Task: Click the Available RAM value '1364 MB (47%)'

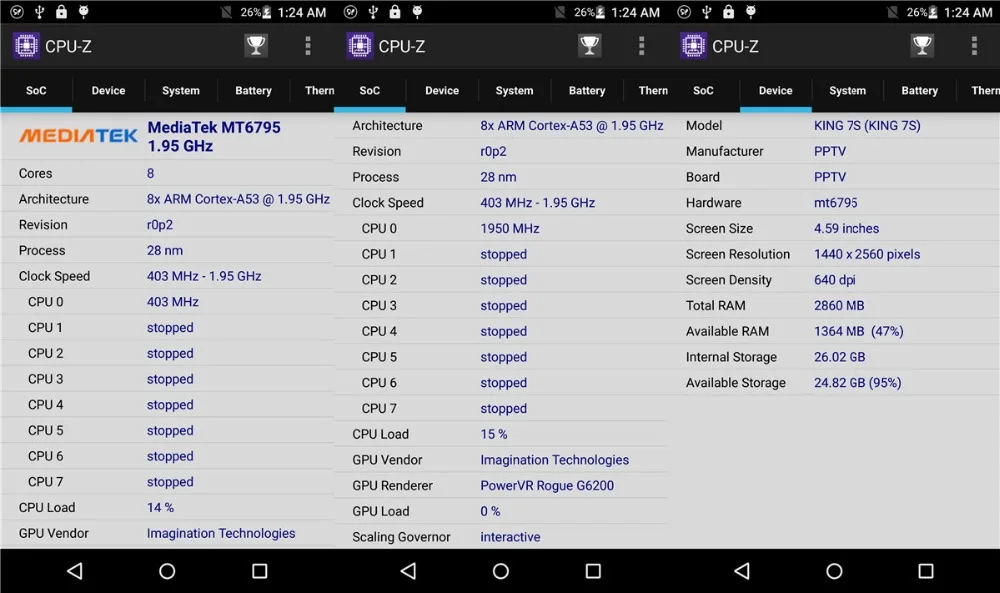Action: coord(858,331)
